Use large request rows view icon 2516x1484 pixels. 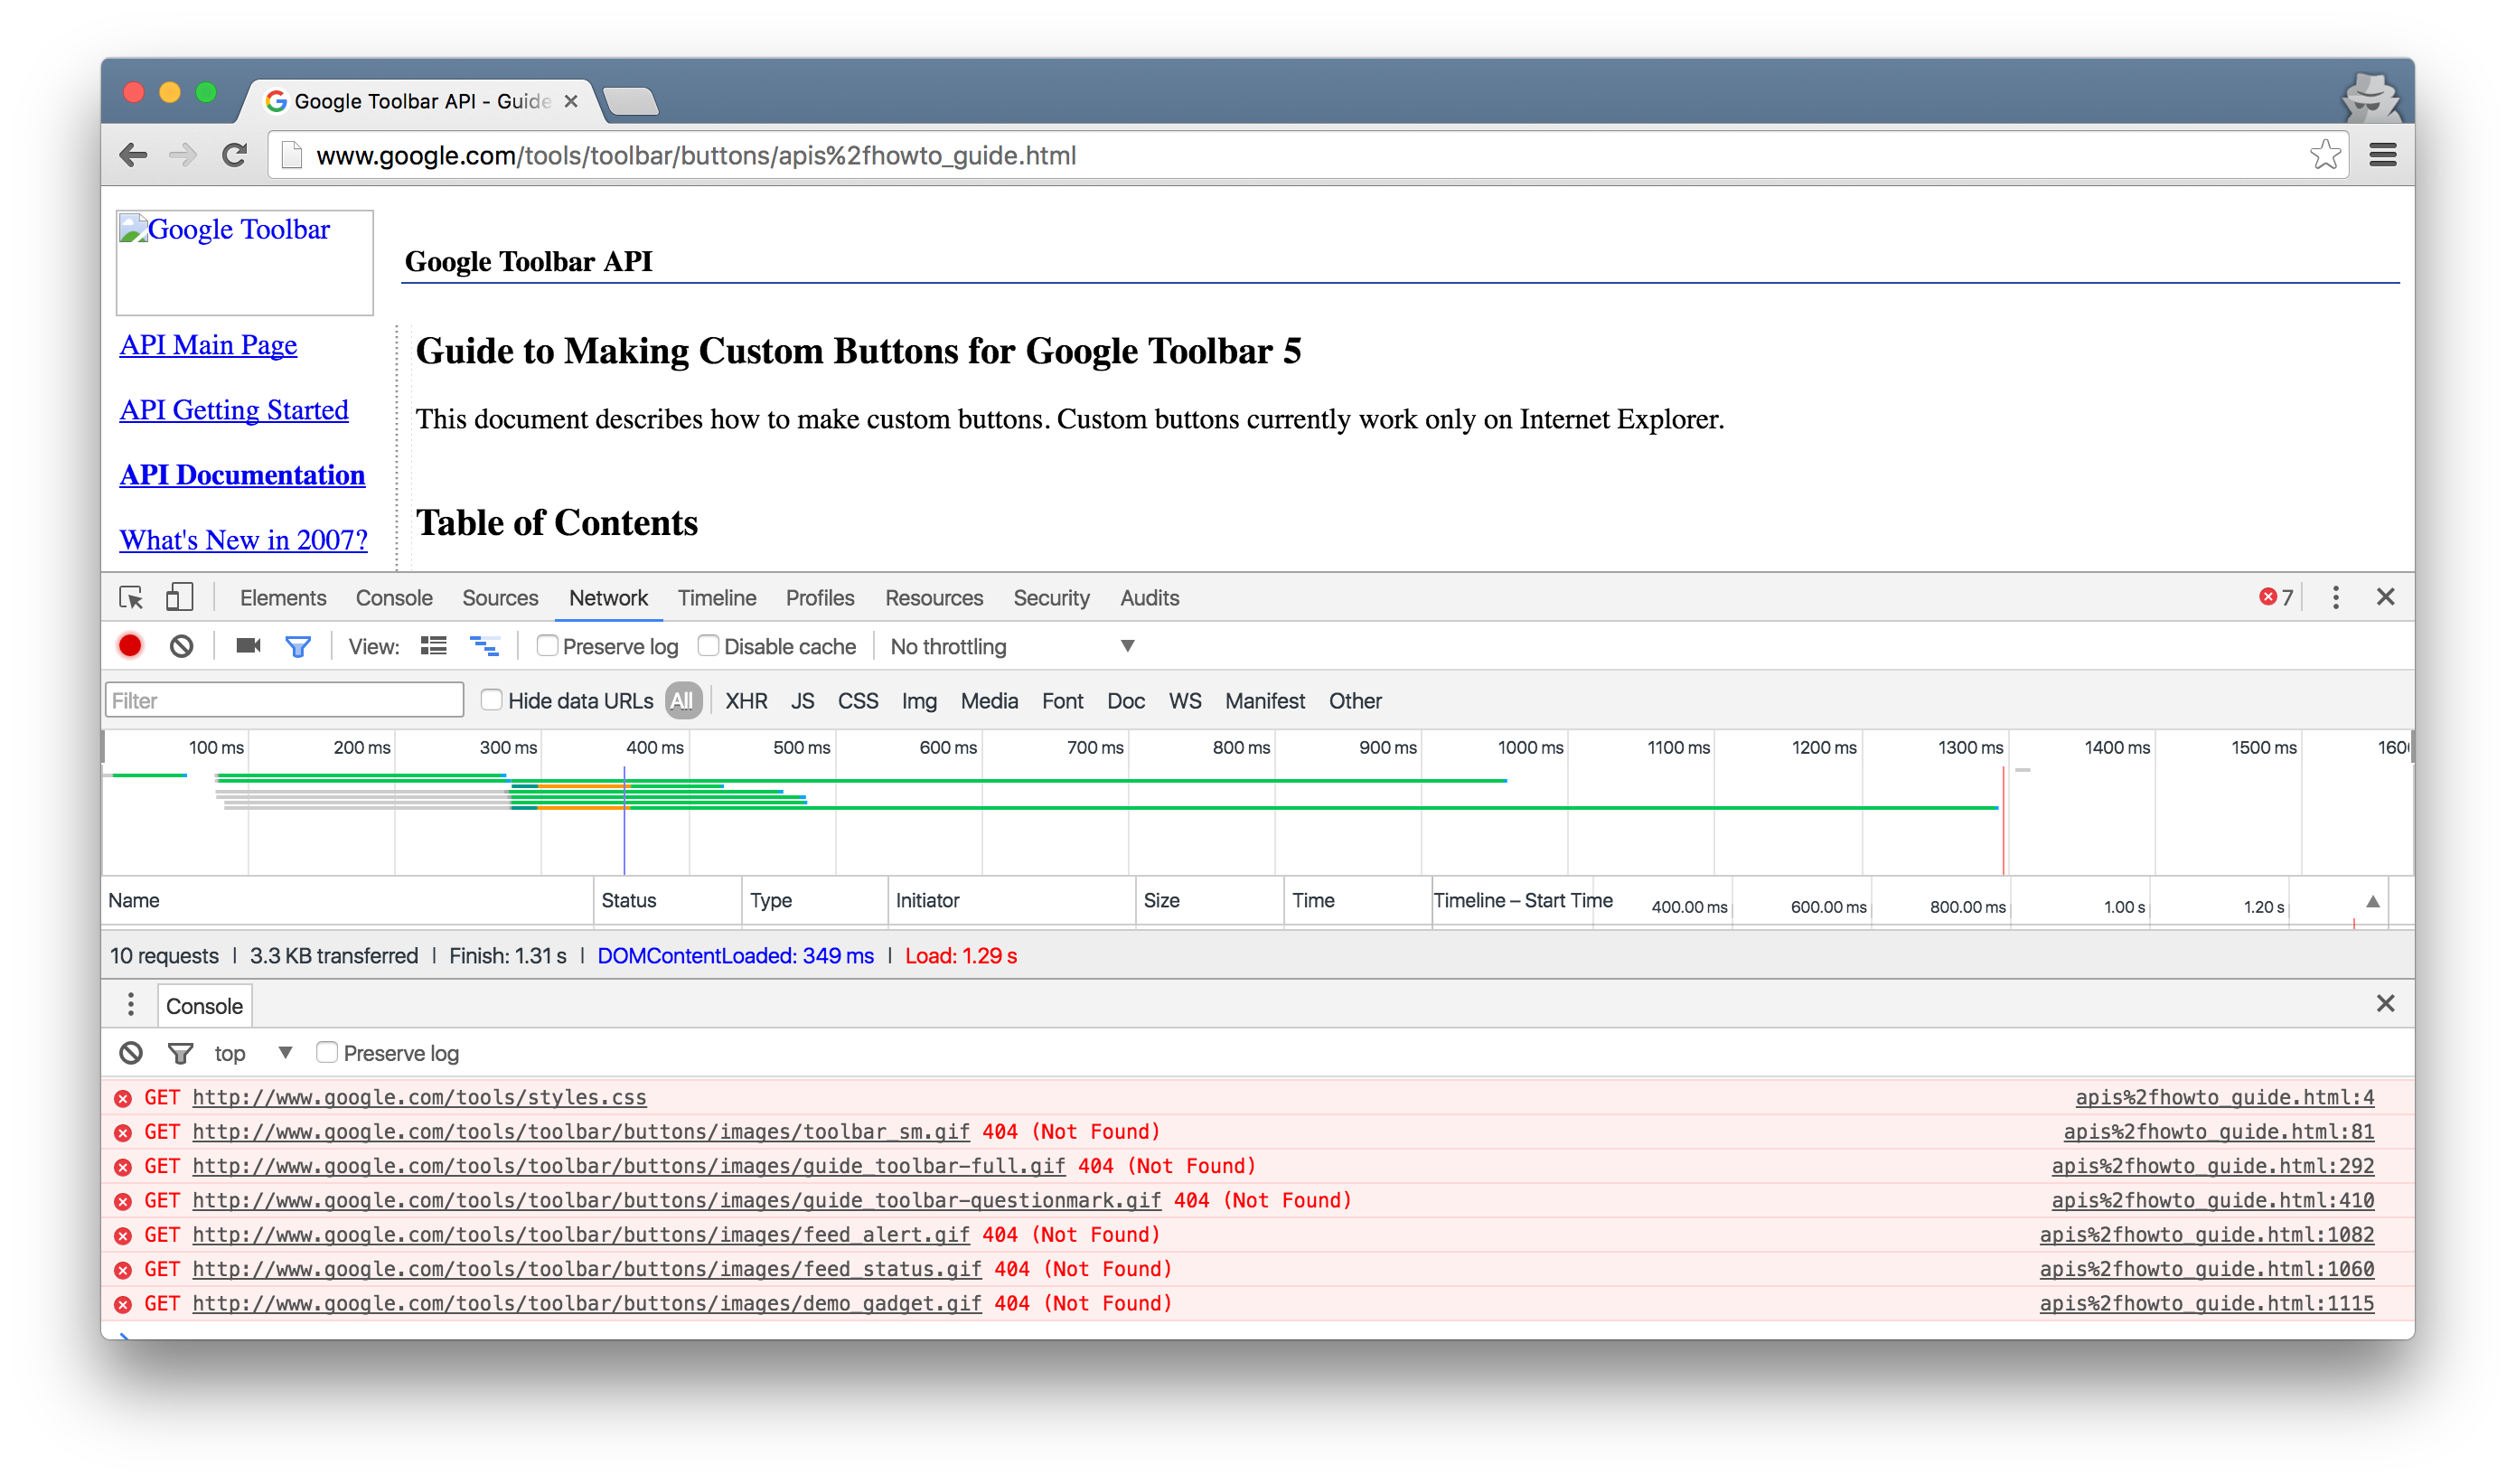pos(433,646)
